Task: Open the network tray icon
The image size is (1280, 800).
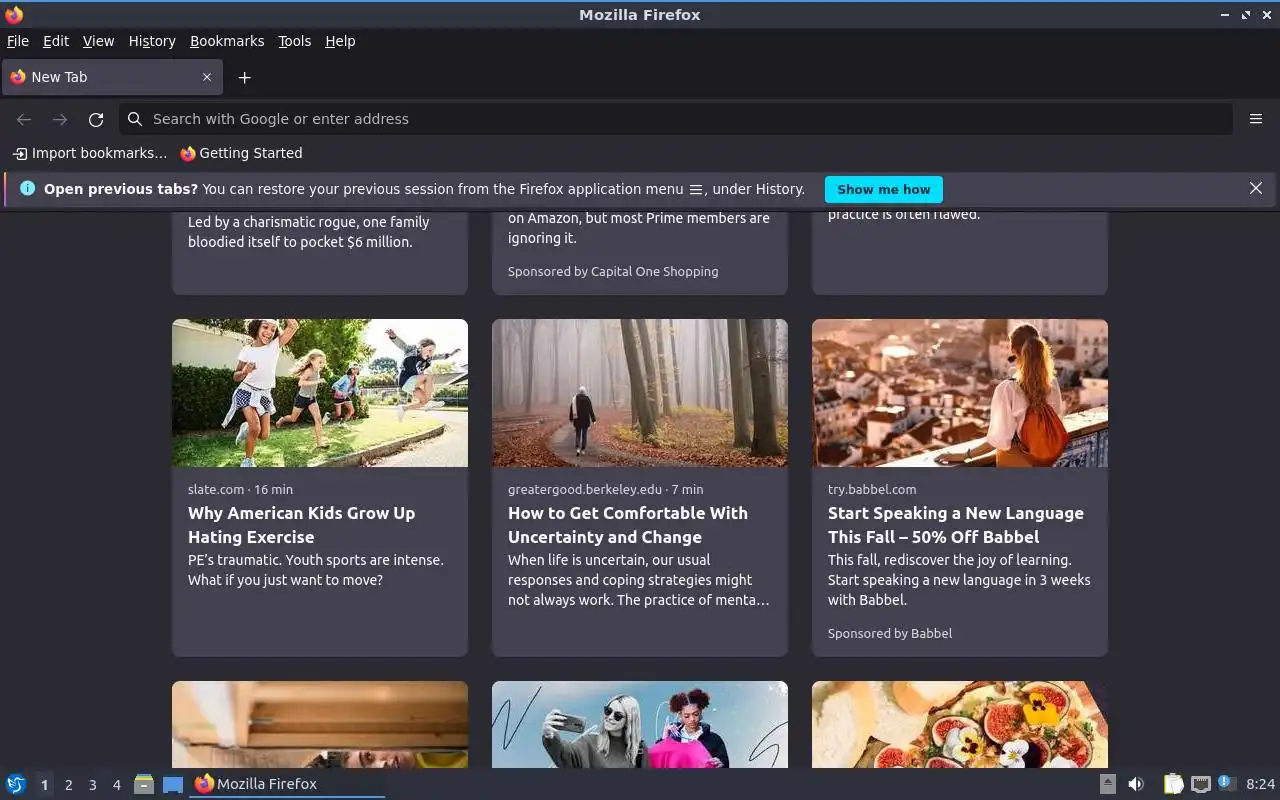Action: (1201, 784)
